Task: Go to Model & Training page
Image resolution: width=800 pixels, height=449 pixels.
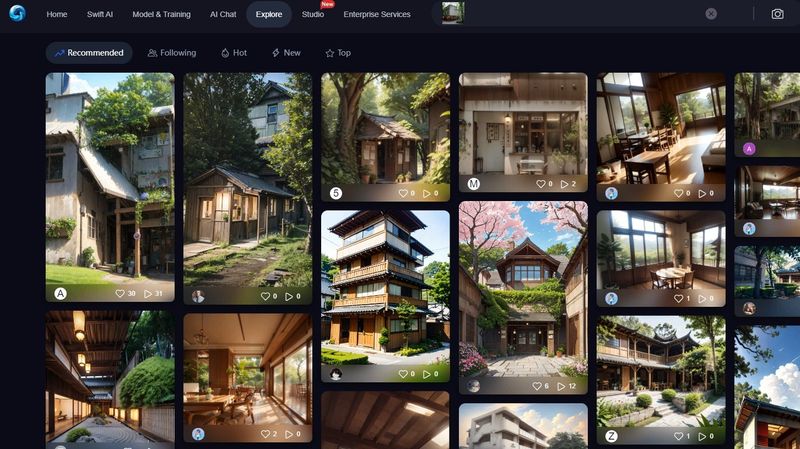Action: pos(160,15)
